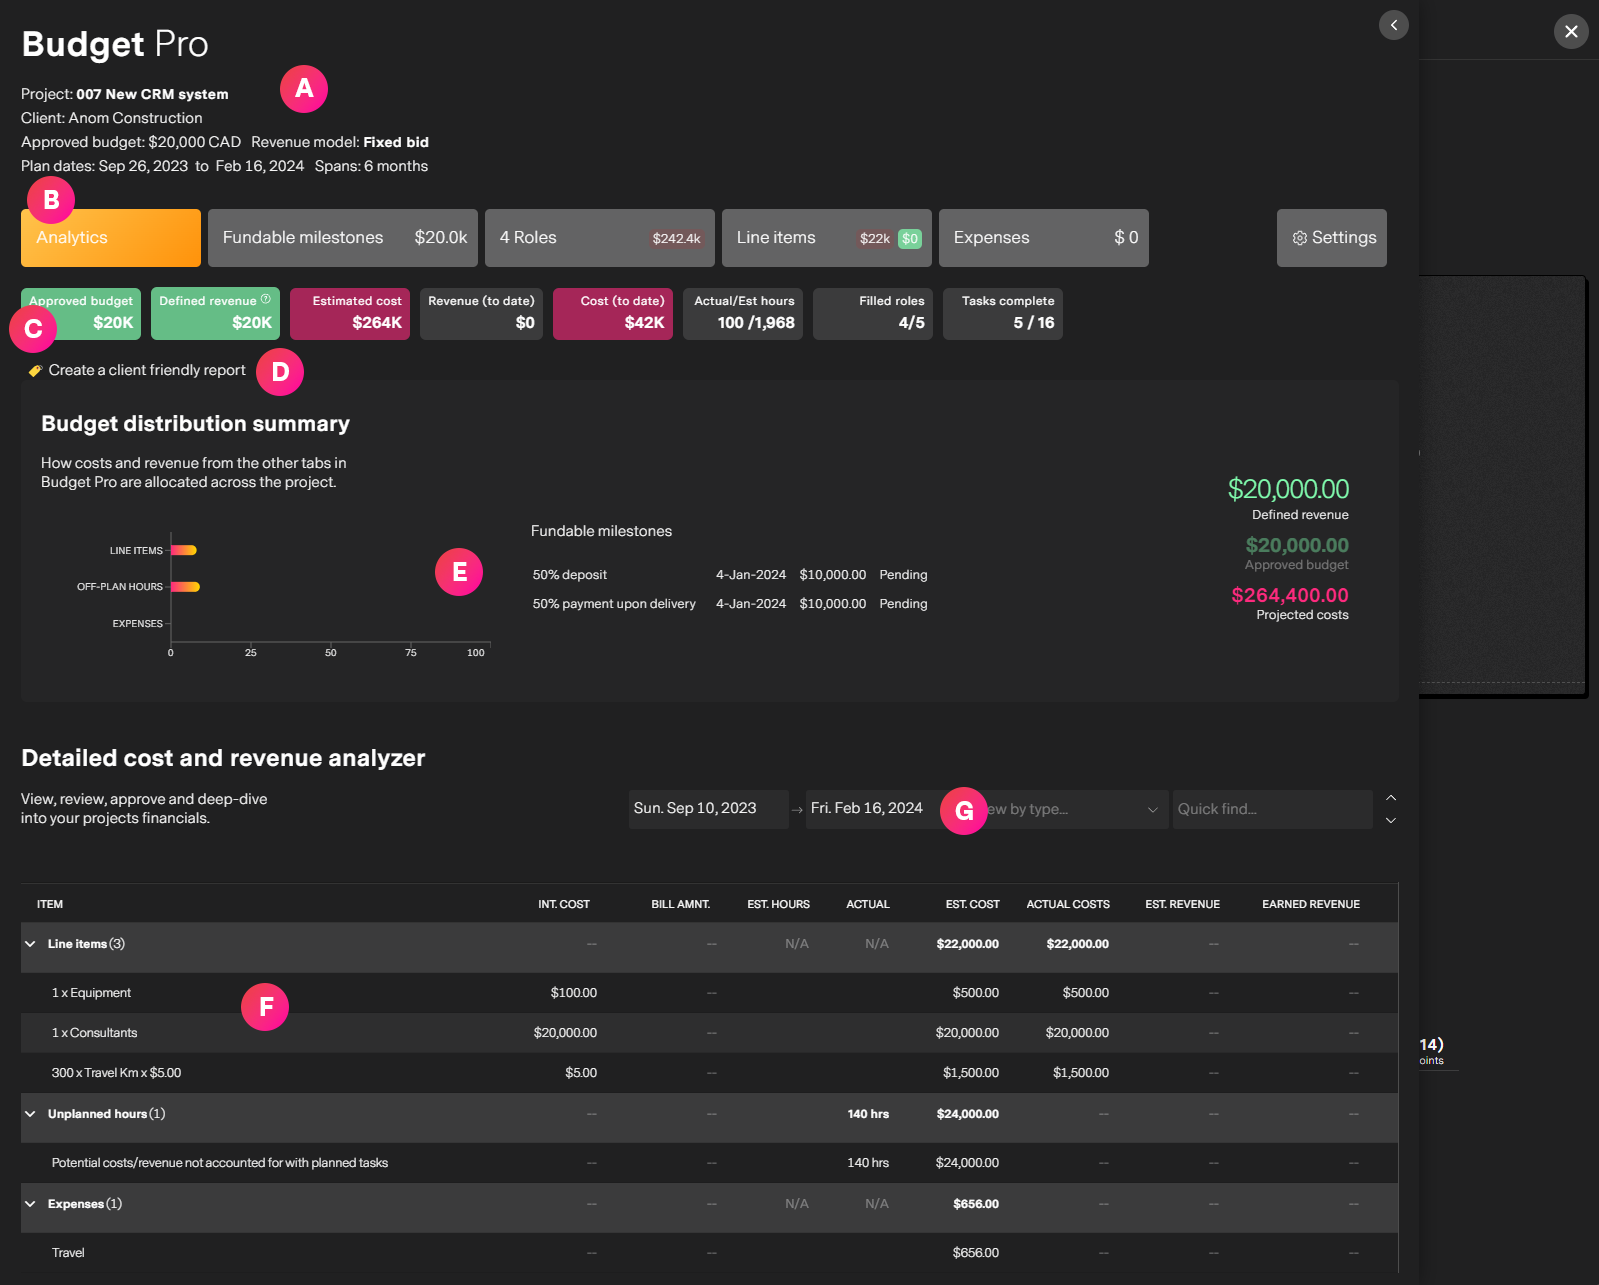1599x1285 pixels.
Task: Click the LINE ITEMS bar in chart
Action: click(x=184, y=550)
